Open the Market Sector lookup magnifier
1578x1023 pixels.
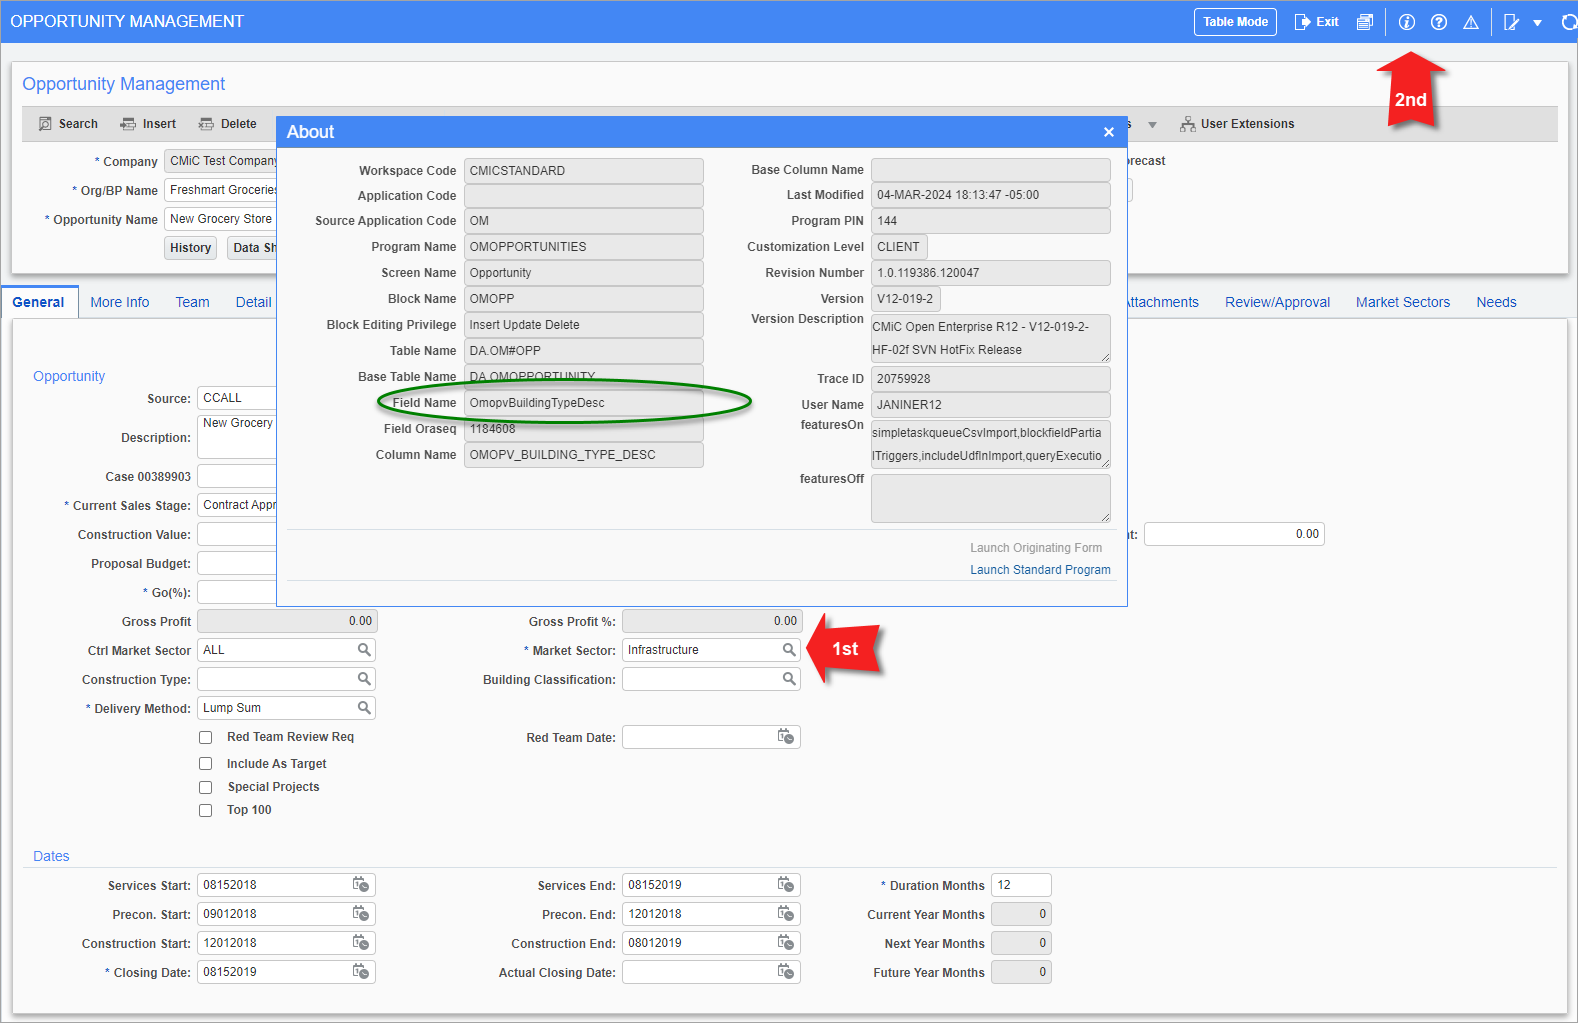(x=789, y=650)
